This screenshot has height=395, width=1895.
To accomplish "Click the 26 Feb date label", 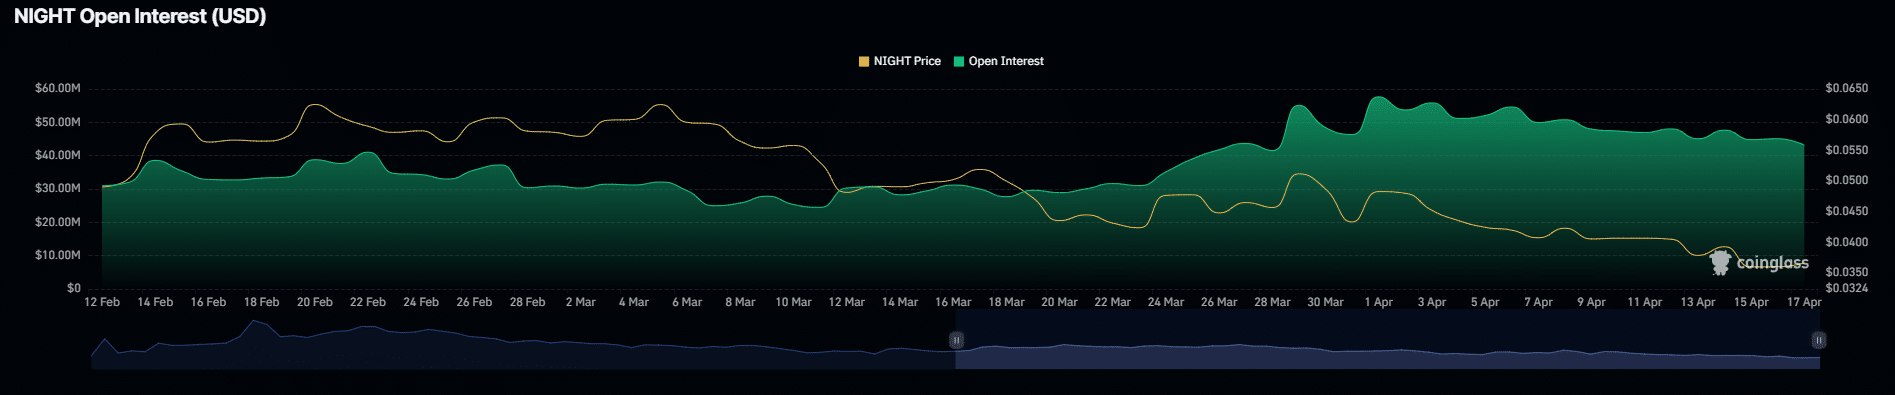I will [474, 302].
